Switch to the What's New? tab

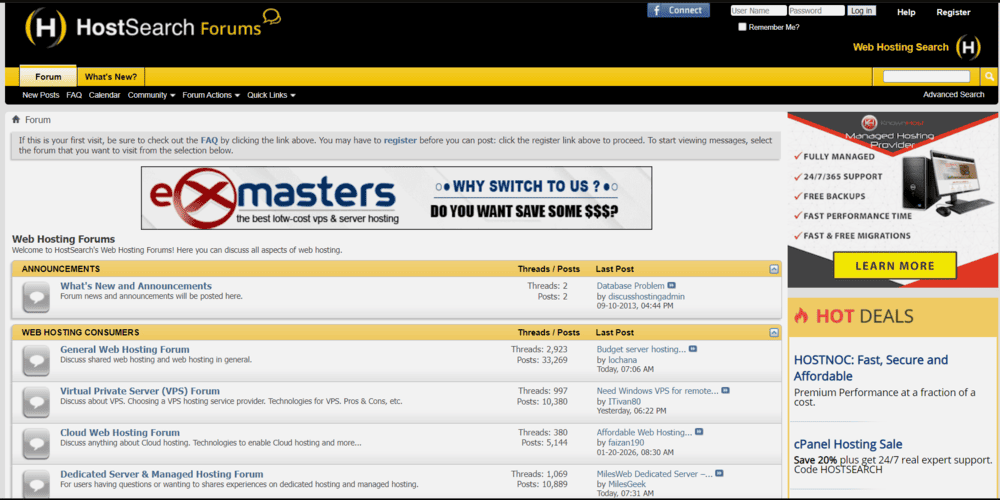pyautogui.click(x=111, y=77)
